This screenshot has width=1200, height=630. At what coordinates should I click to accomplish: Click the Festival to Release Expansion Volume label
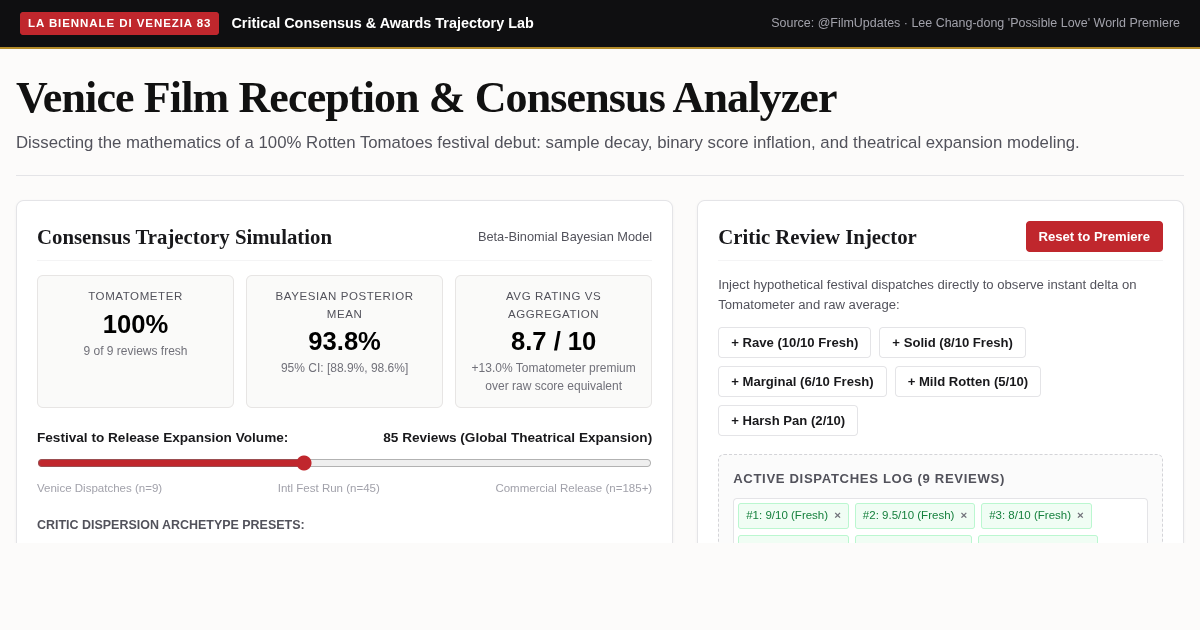click(x=162, y=438)
